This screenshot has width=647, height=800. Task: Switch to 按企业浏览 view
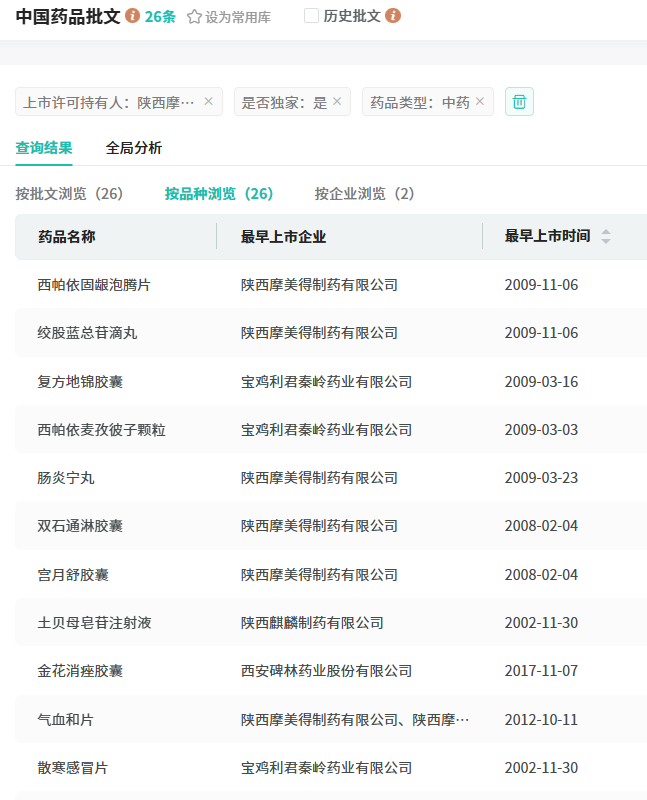point(364,194)
